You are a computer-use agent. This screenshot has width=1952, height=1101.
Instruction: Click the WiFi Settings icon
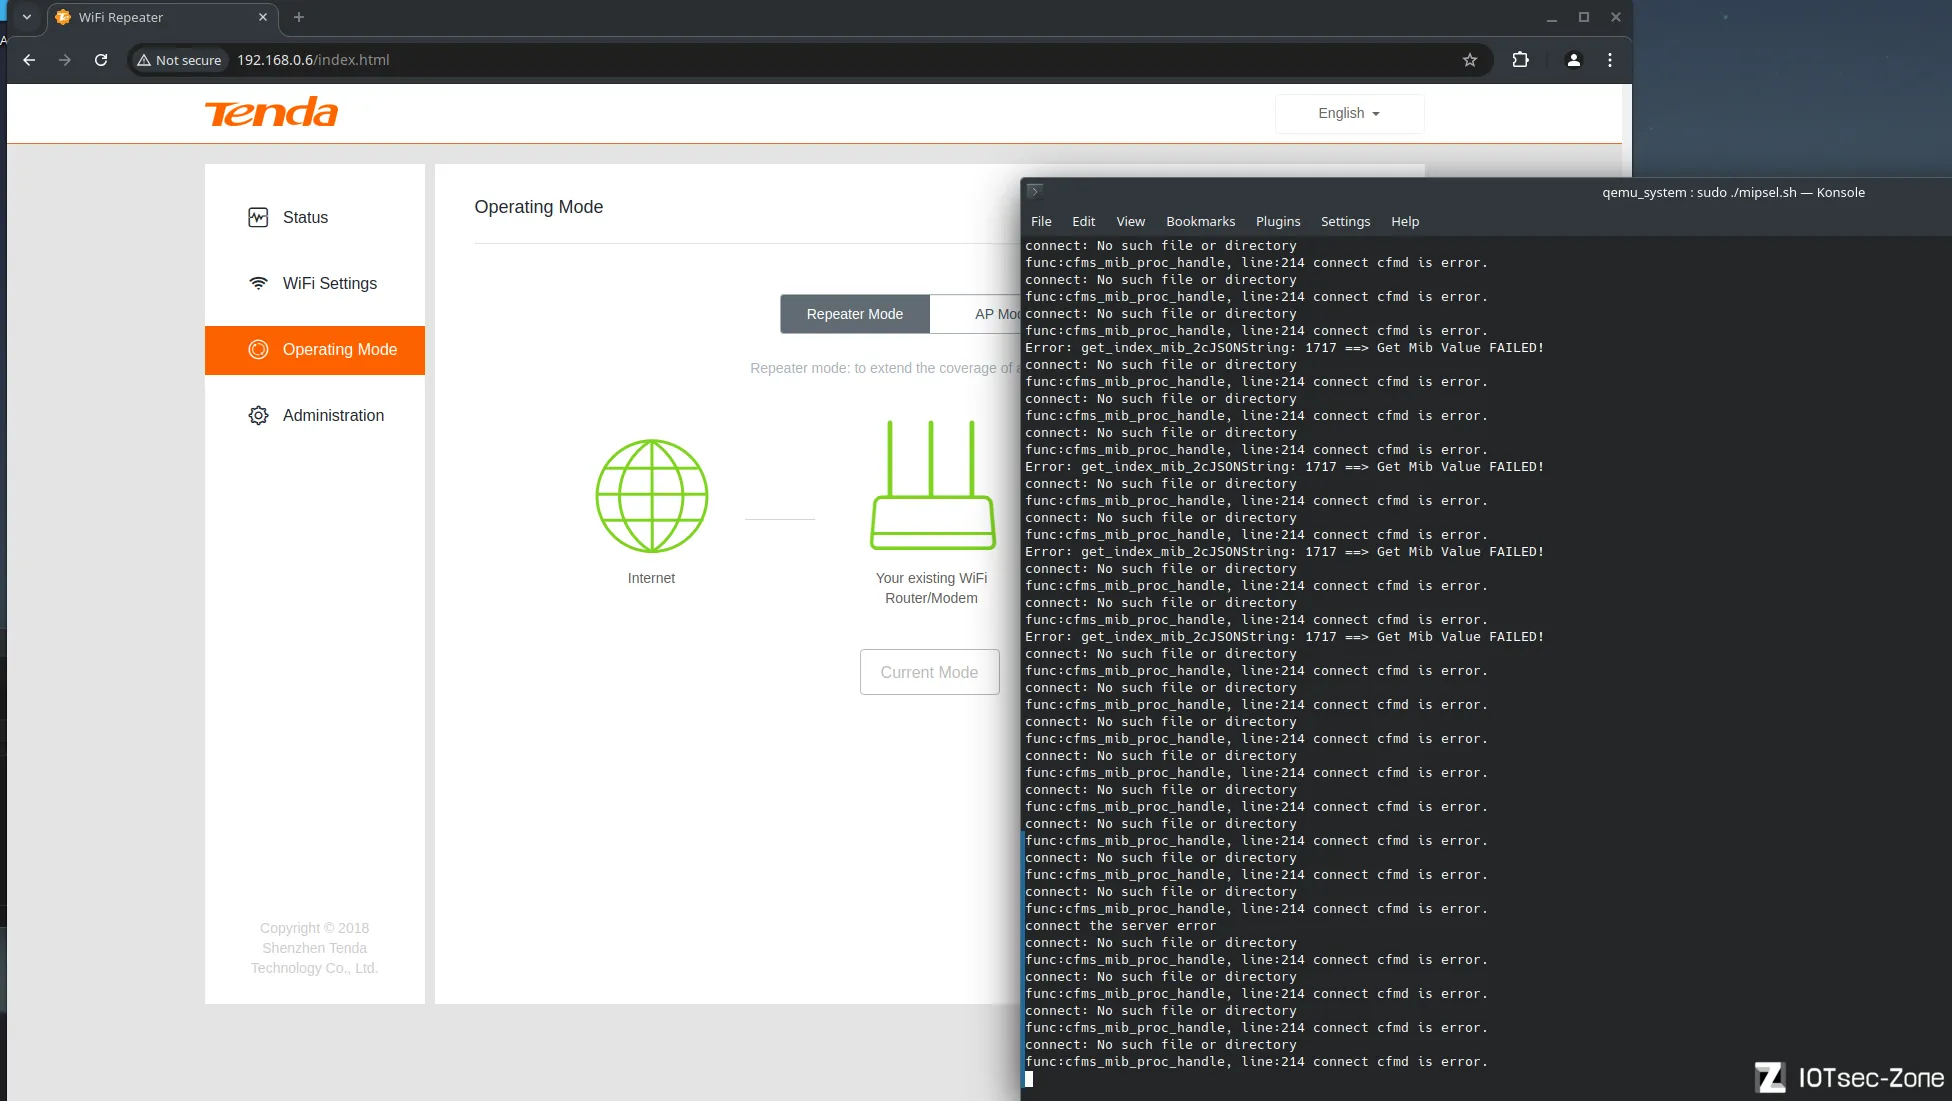point(258,283)
